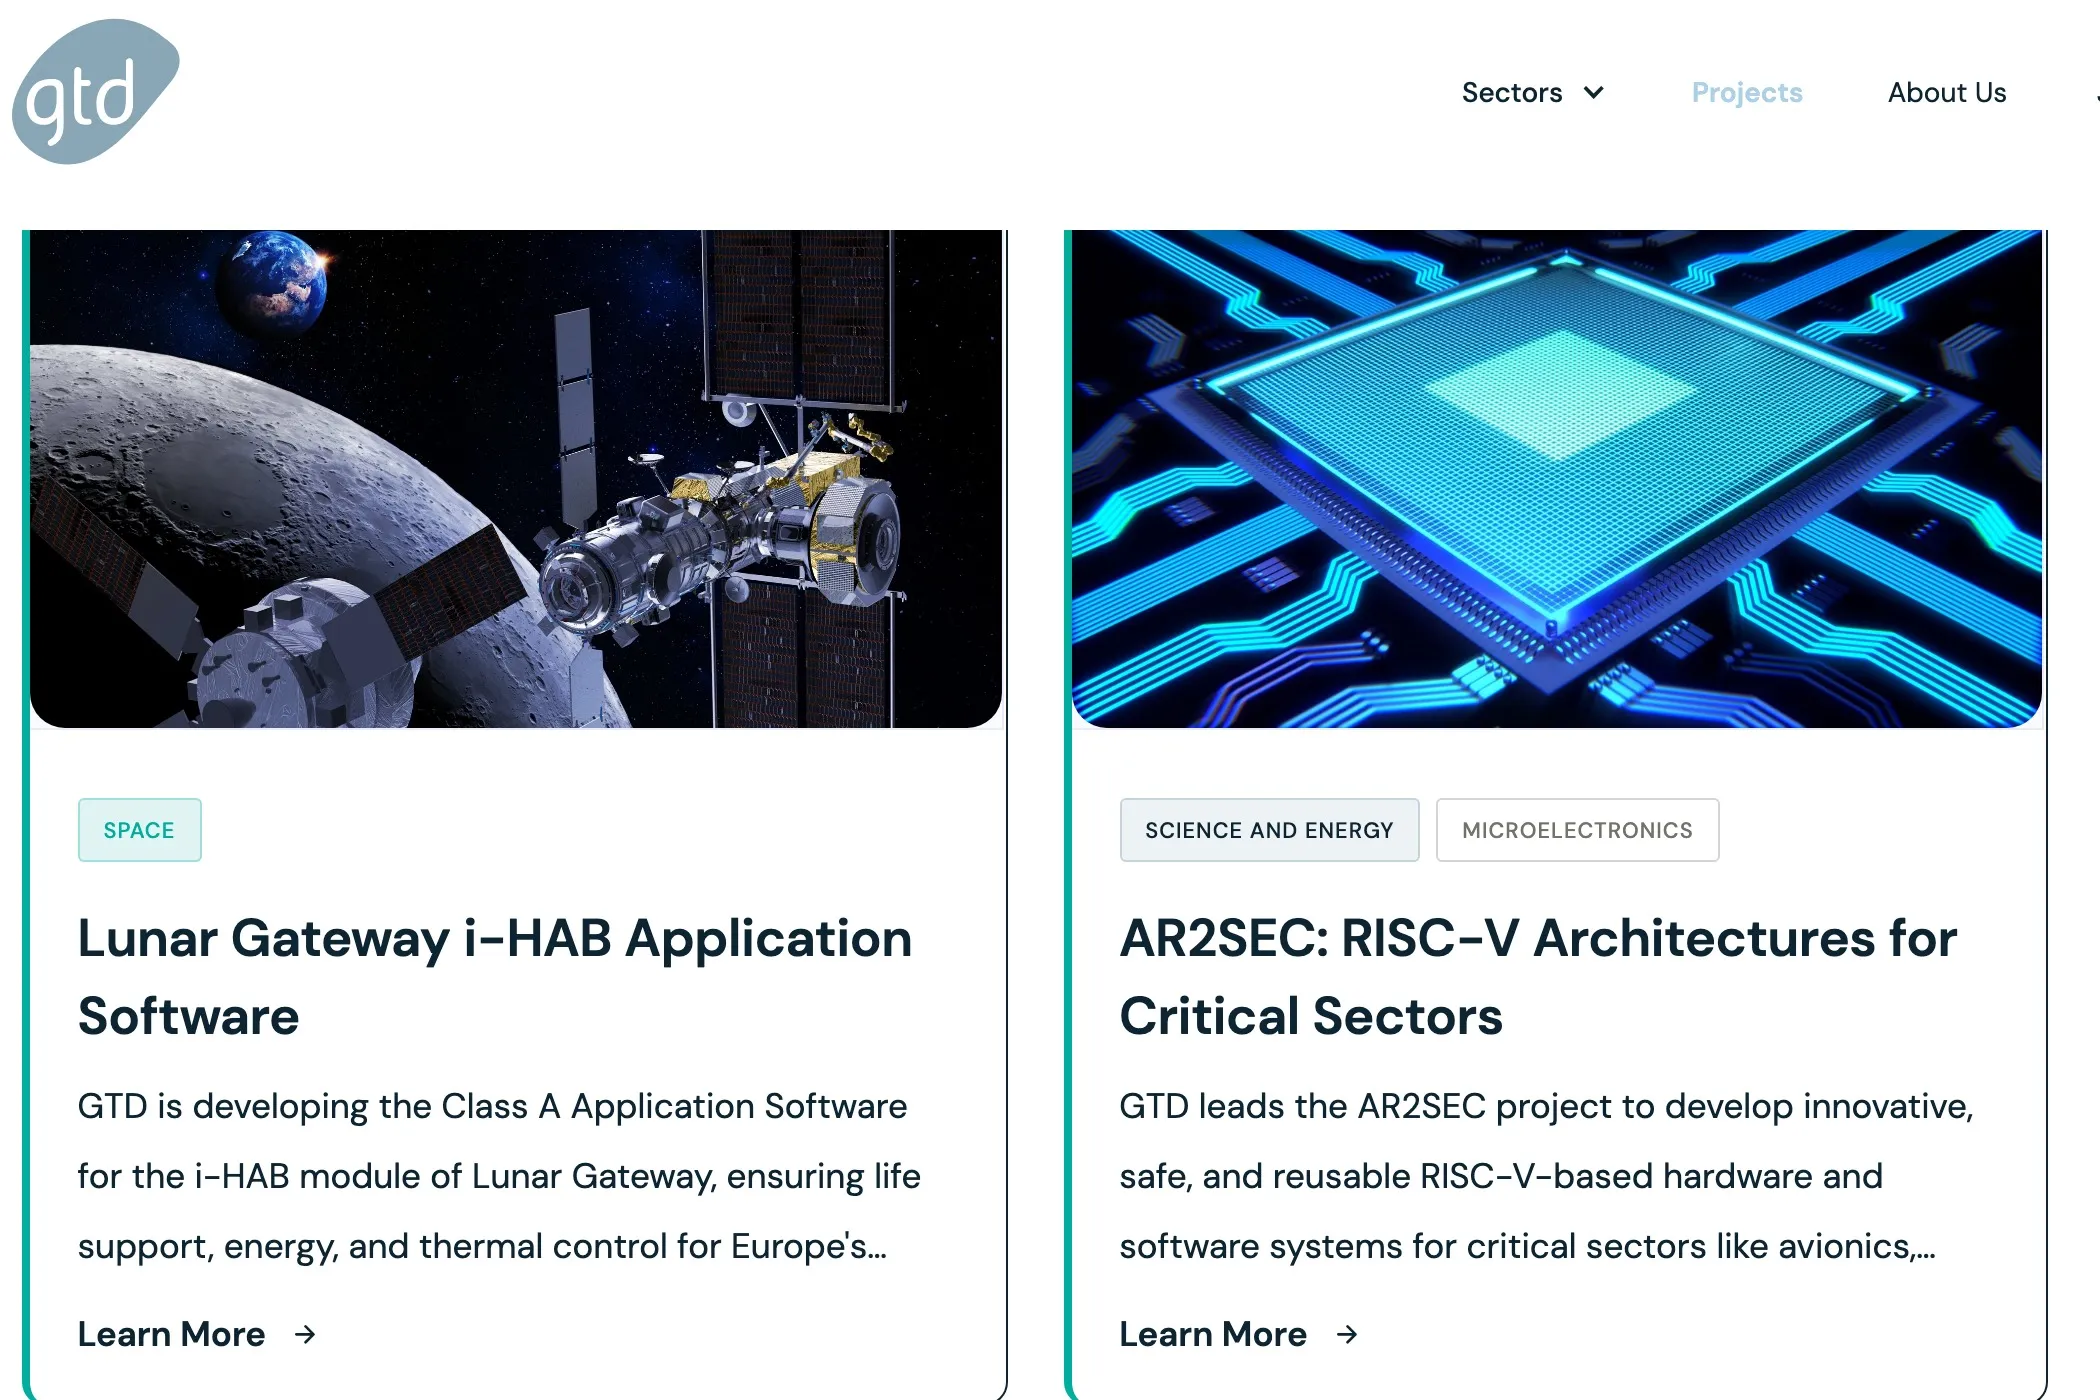This screenshot has width=2100, height=1400.
Task: Open the Lunar Gateway space station thumbnail
Action: [x=516, y=478]
